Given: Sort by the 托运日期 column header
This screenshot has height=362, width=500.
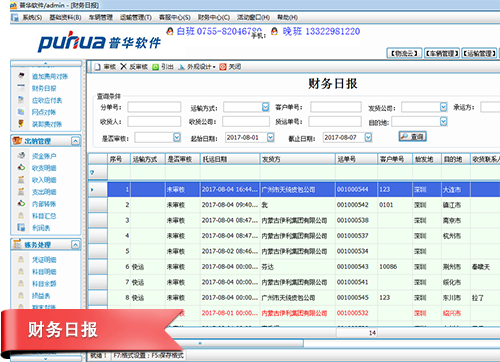Looking at the screenshot, I should pyautogui.click(x=230, y=159).
